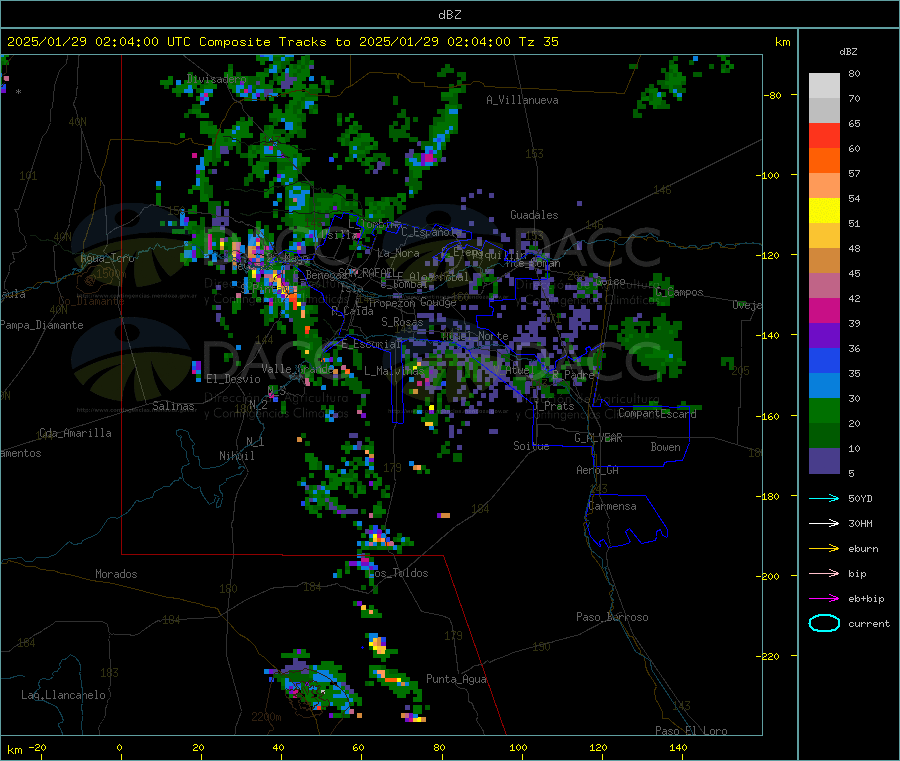Click the 'Paso_El_Loro' map label
Screen dimensions: 900x761
click(x=691, y=731)
